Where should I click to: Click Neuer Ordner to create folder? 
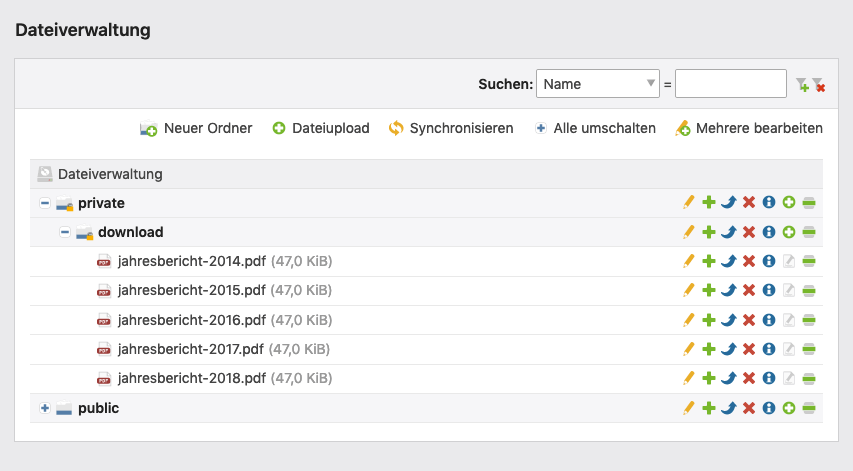196,128
